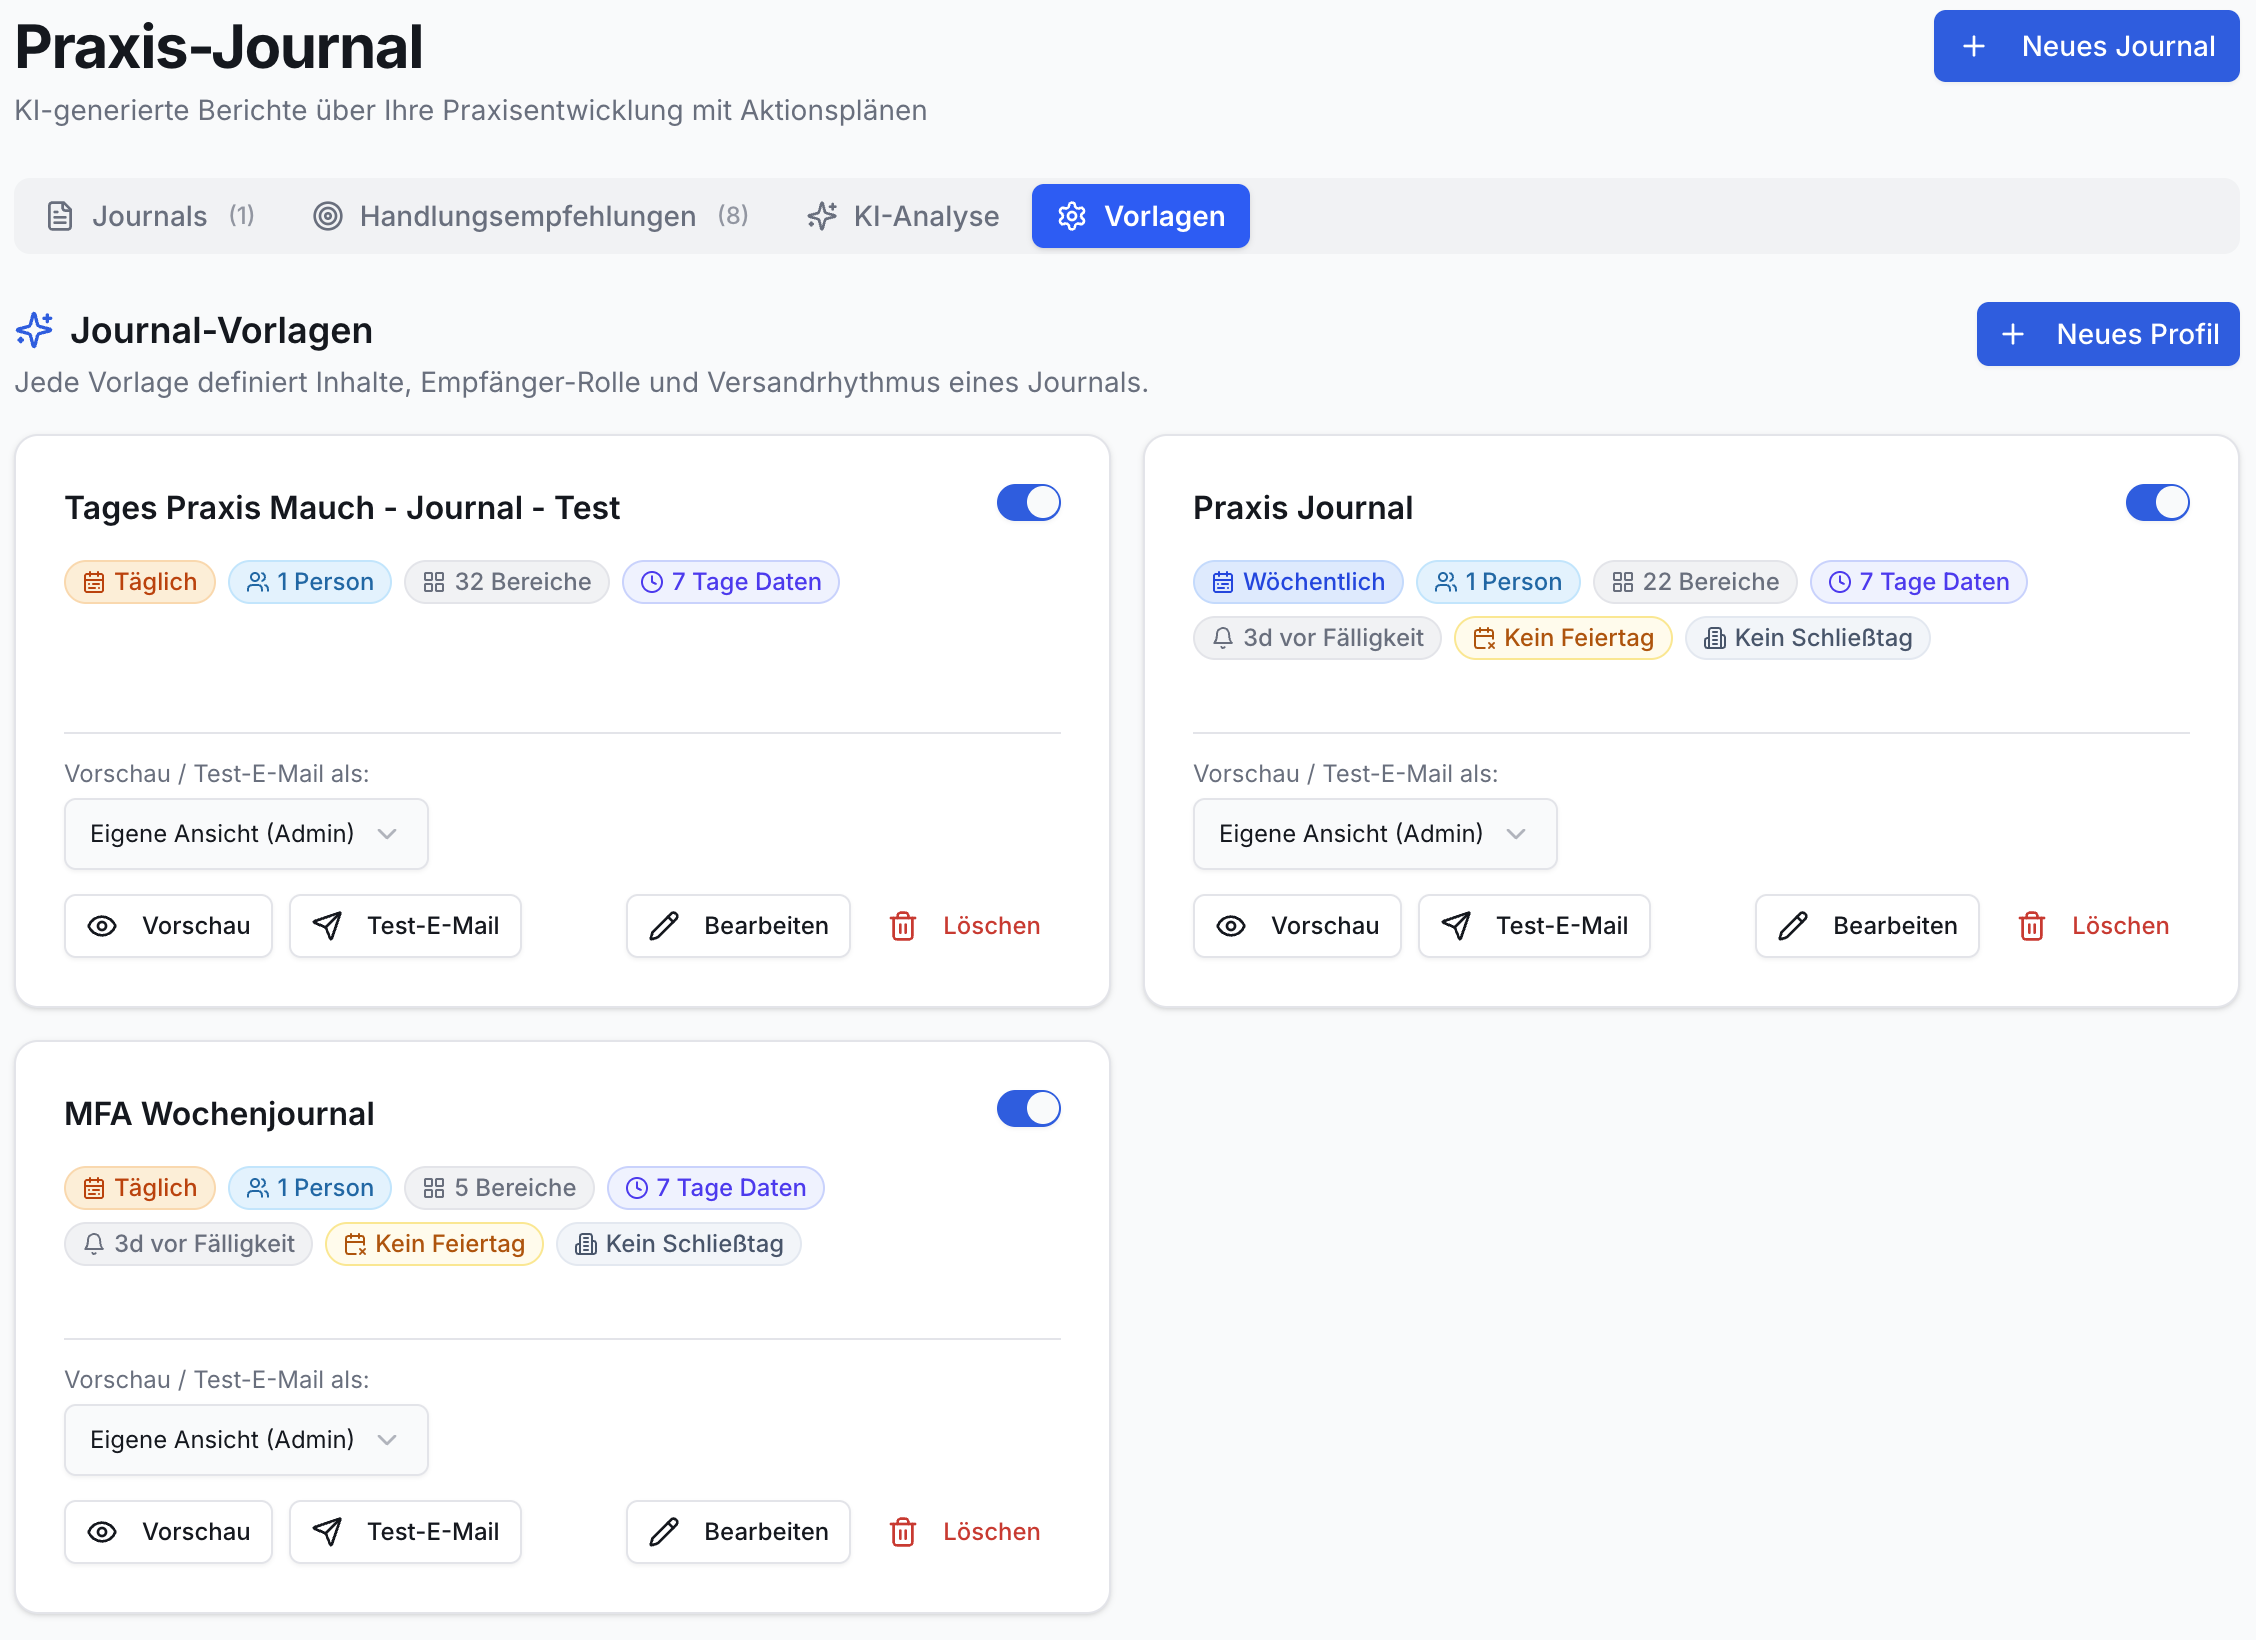Click calendar-x icon in Praxis Journal Kein Feiertag badge
The height and width of the screenshot is (1640, 2256).
tap(1485, 638)
